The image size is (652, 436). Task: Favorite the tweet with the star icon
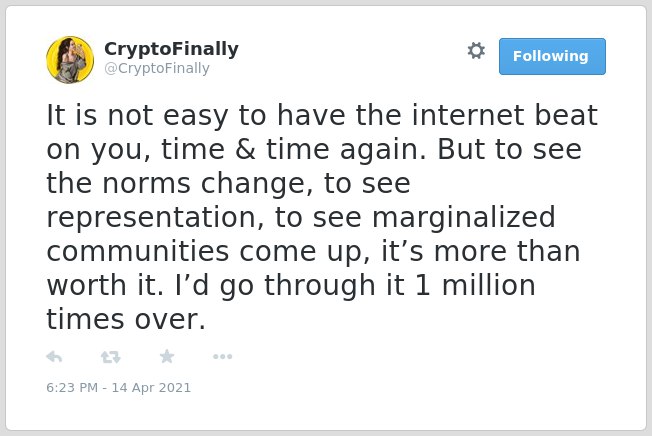(167, 356)
